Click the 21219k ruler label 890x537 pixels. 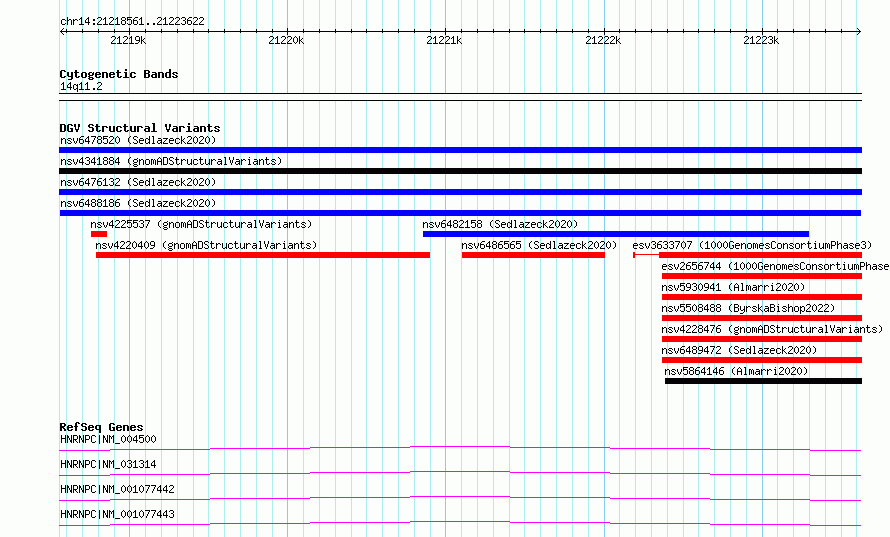(x=128, y=40)
